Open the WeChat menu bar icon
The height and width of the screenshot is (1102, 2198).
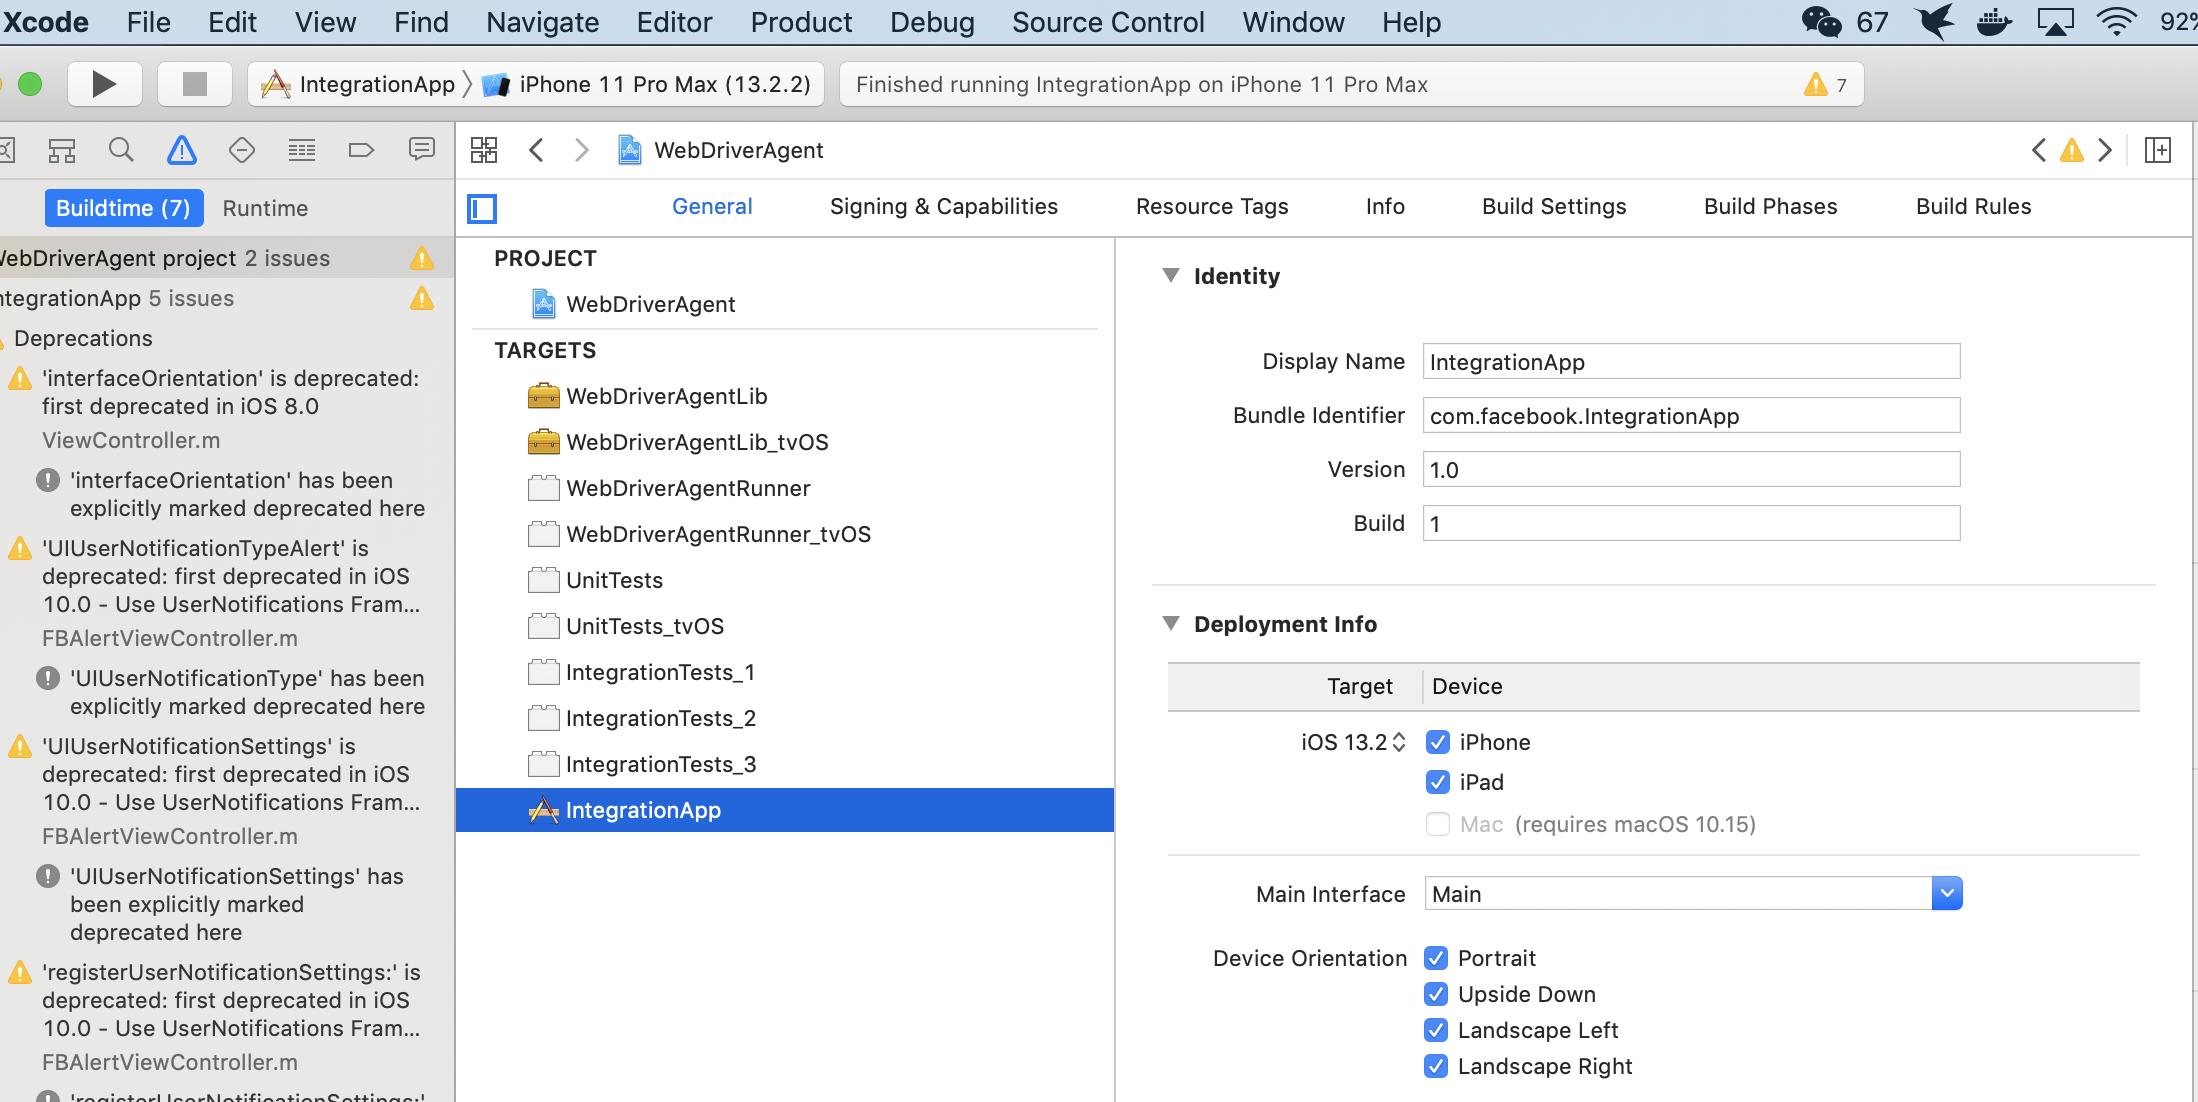pos(1821,21)
